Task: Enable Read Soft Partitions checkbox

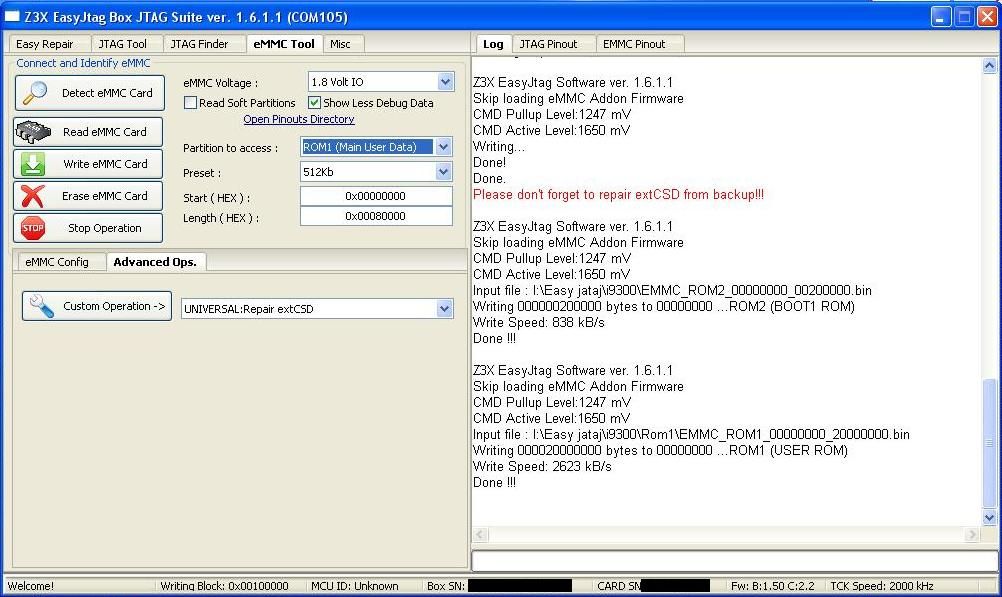Action: [x=191, y=103]
